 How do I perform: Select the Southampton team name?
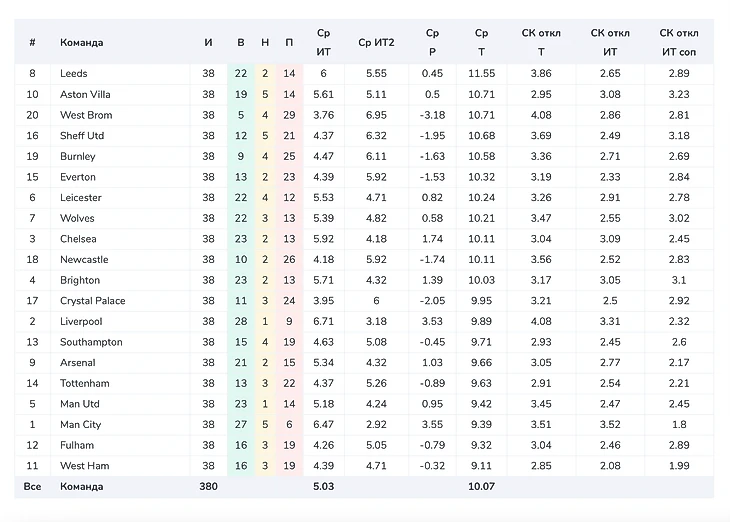point(91,342)
